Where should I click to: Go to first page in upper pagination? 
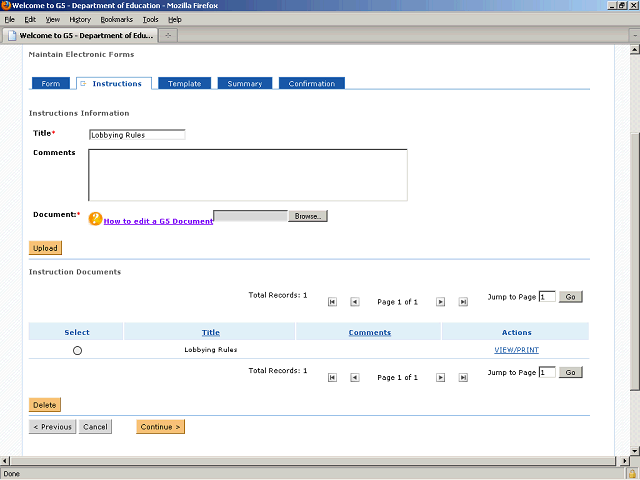[332, 302]
